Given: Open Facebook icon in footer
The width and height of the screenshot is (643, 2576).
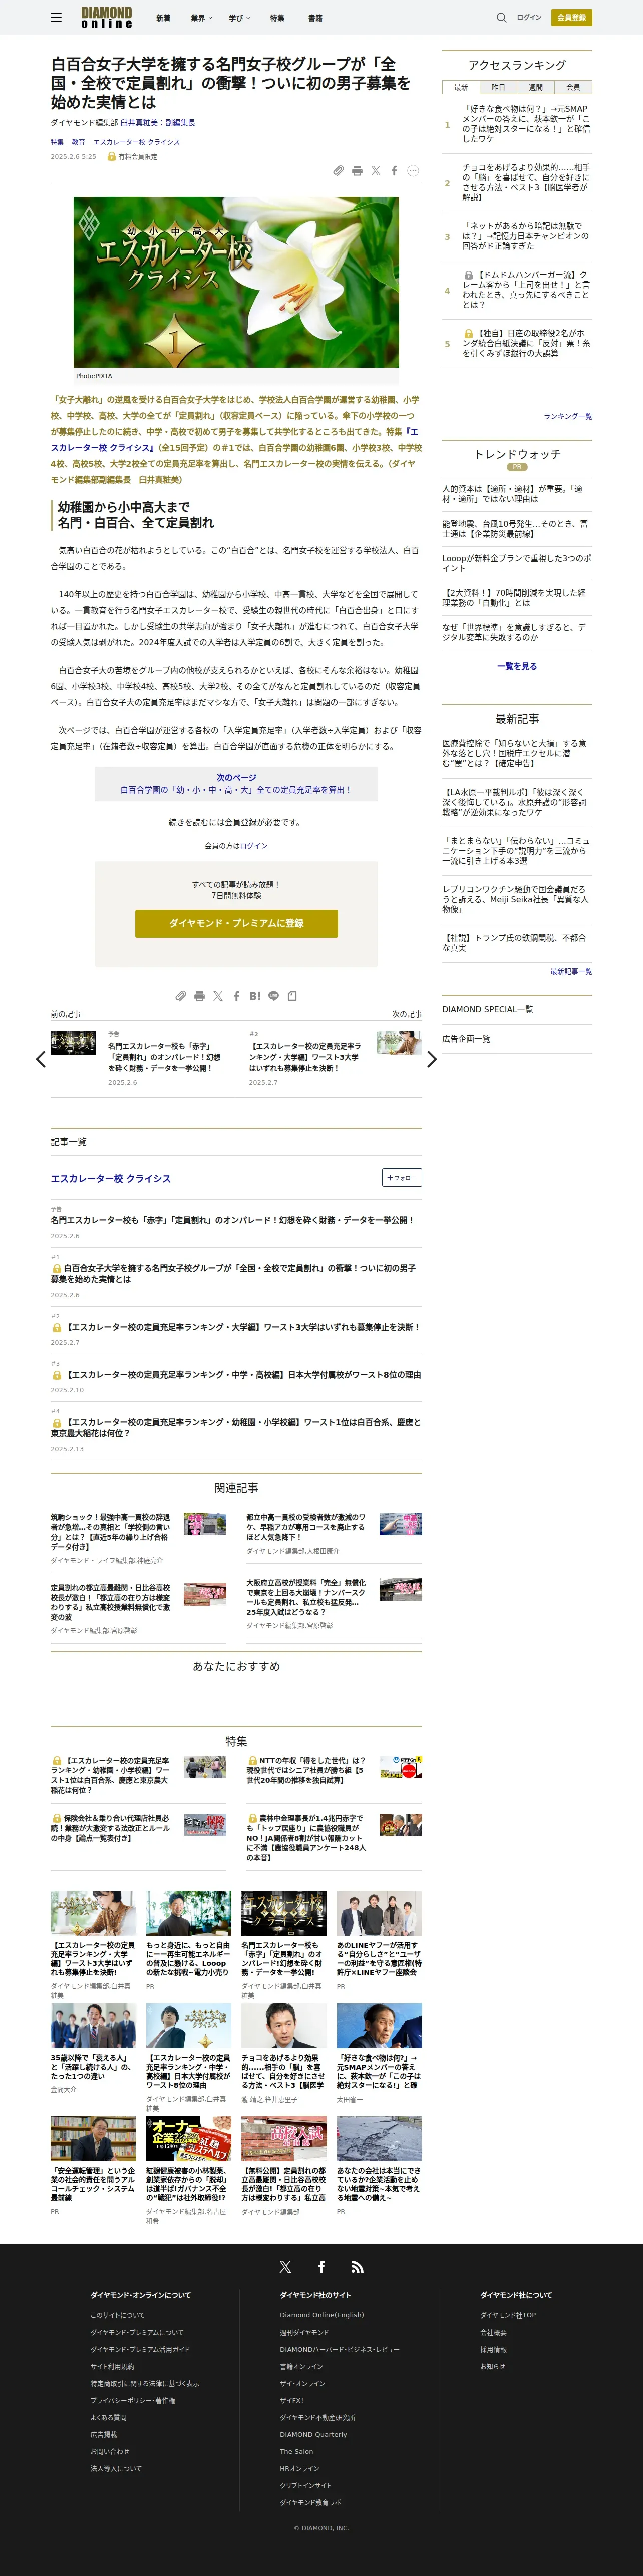Looking at the screenshot, I should [x=321, y=2267].
